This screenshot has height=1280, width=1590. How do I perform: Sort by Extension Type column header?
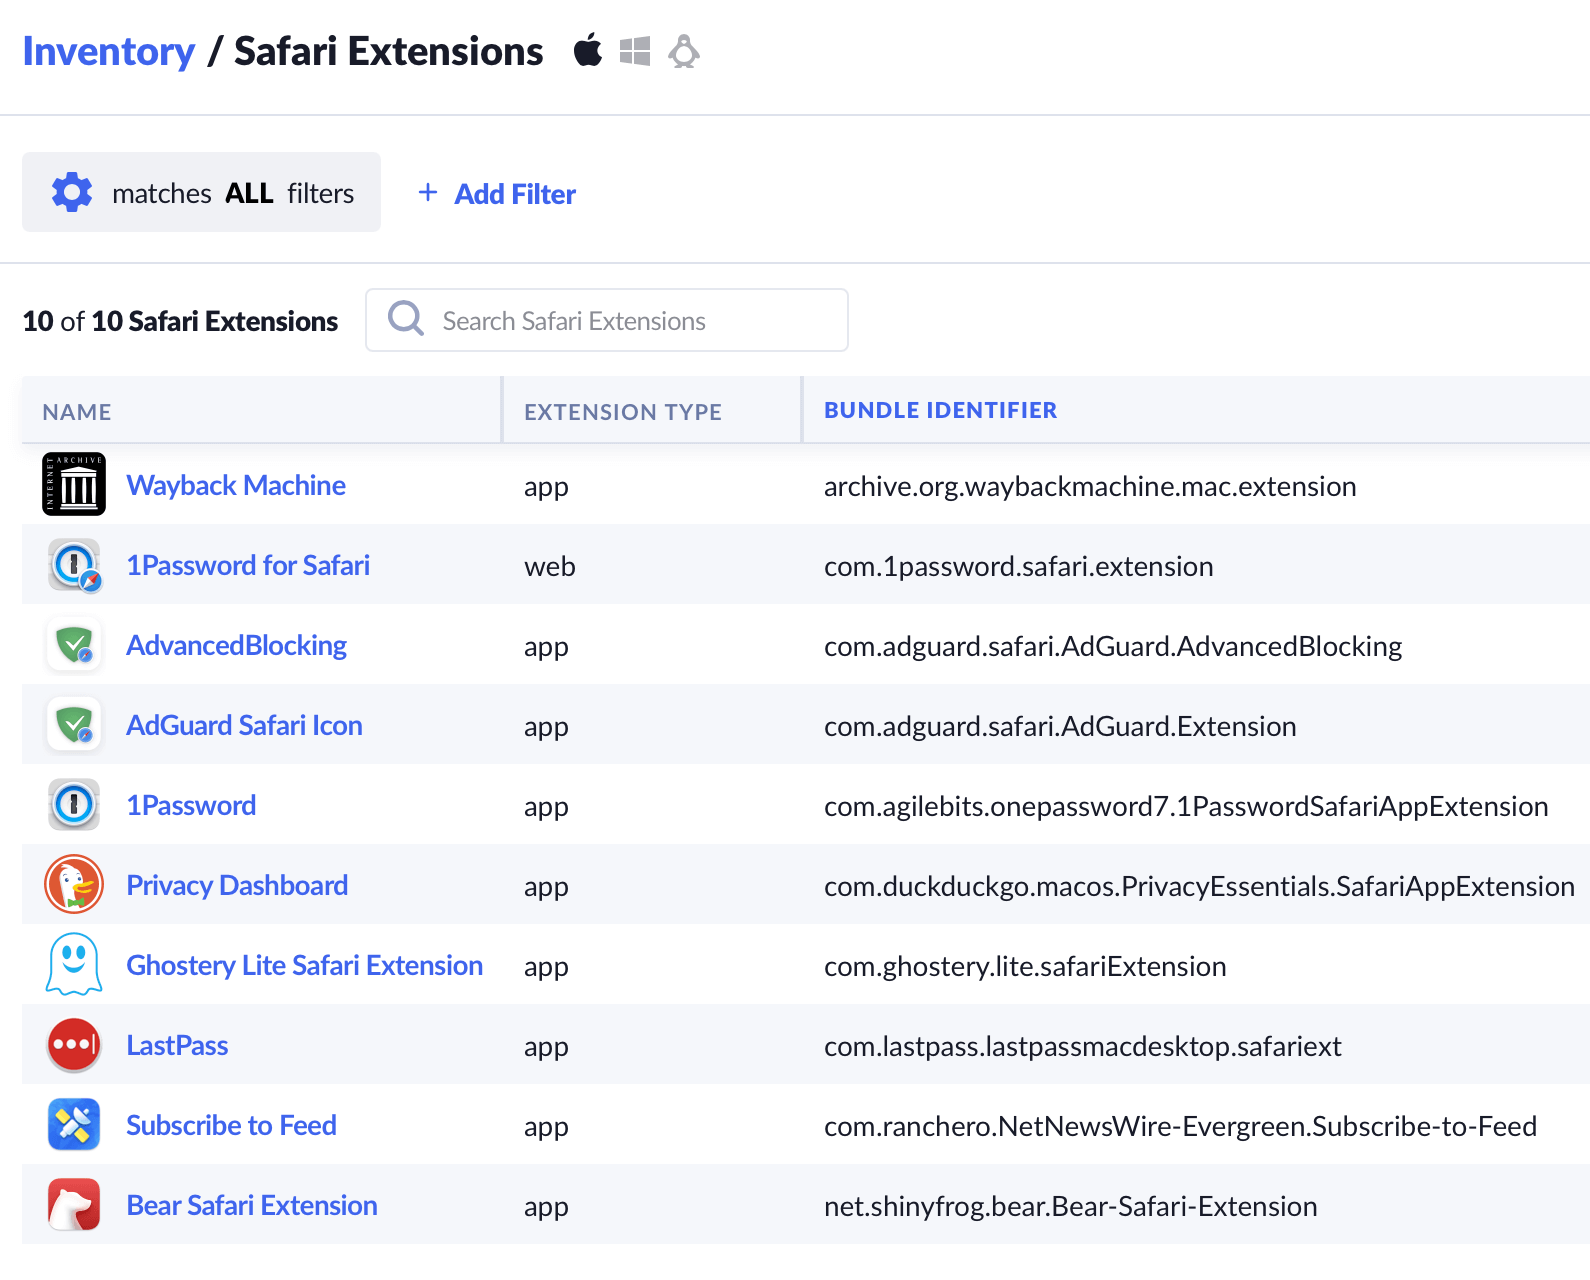(622, 412)
